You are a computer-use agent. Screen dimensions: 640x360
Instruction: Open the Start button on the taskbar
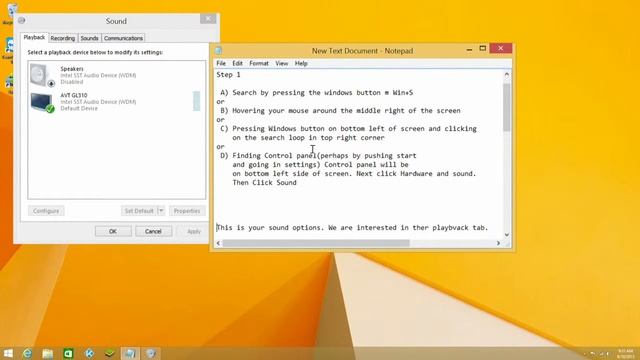pyautogui.click(x=8, y=353)
